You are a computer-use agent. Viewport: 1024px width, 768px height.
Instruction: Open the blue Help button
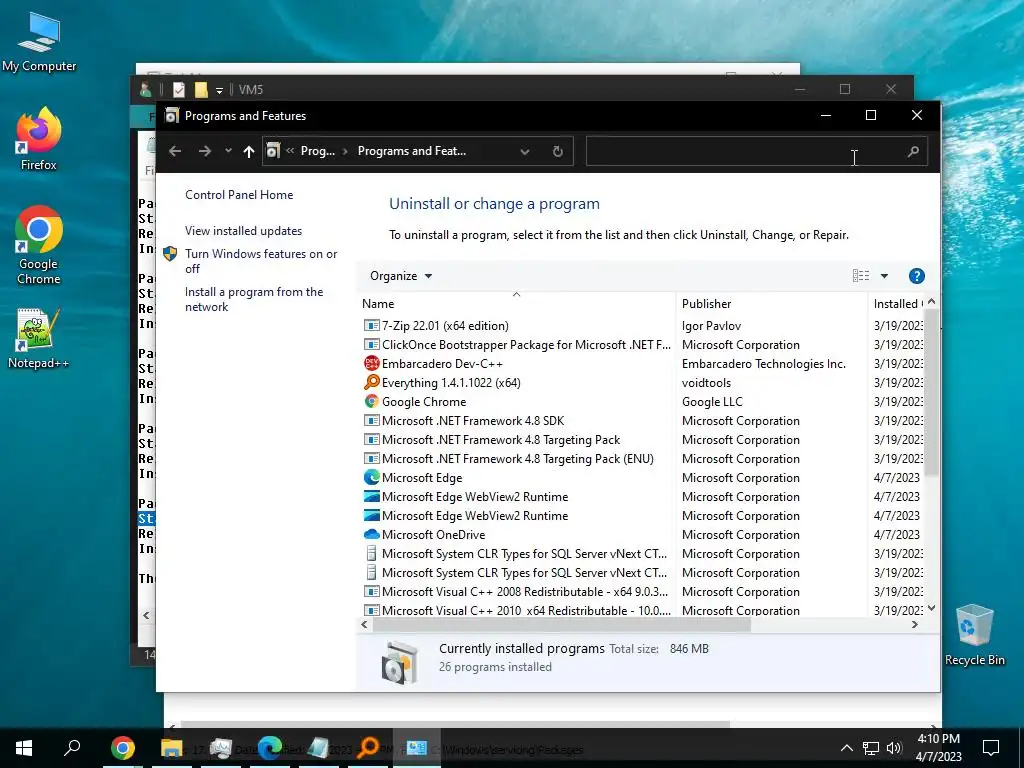(x=917, y=276)
